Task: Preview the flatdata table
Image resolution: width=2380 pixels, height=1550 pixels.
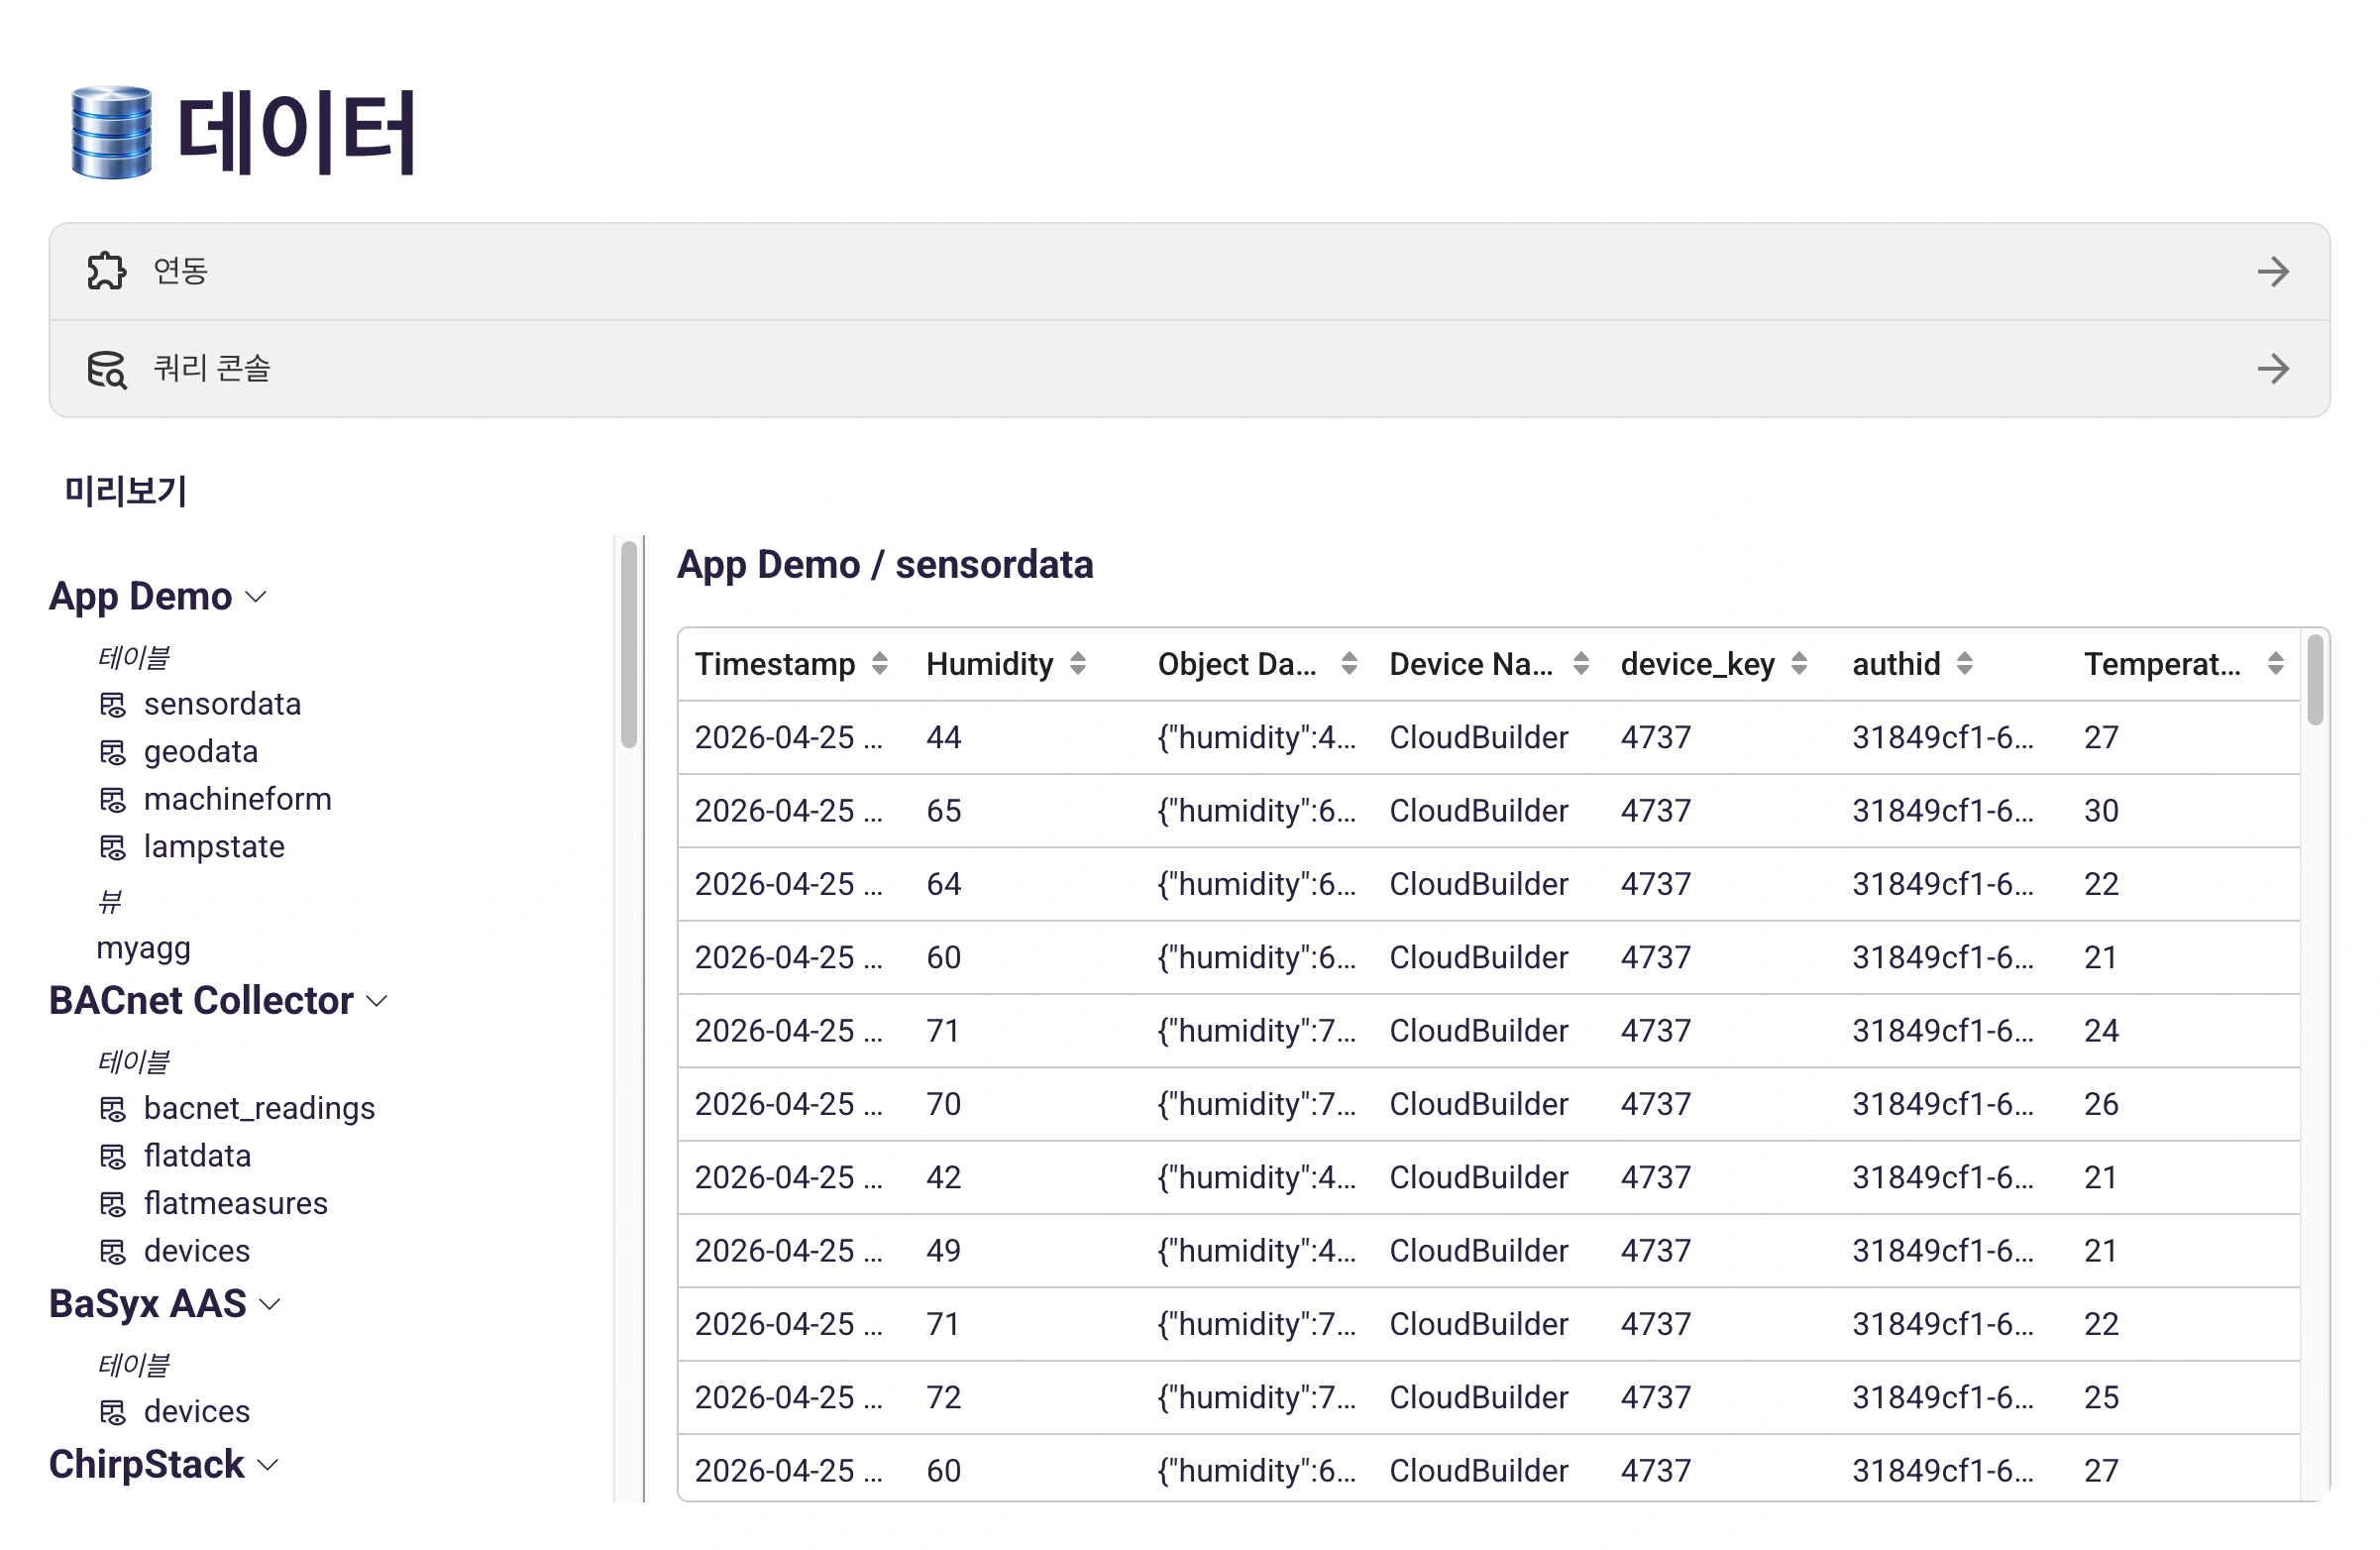Action: coord(197,1156)
